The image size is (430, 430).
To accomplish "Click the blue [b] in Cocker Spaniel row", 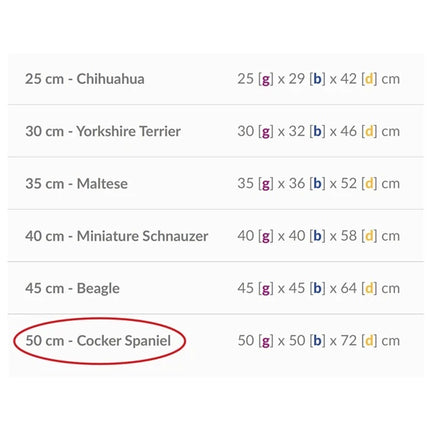I will (x=317, y=341).
